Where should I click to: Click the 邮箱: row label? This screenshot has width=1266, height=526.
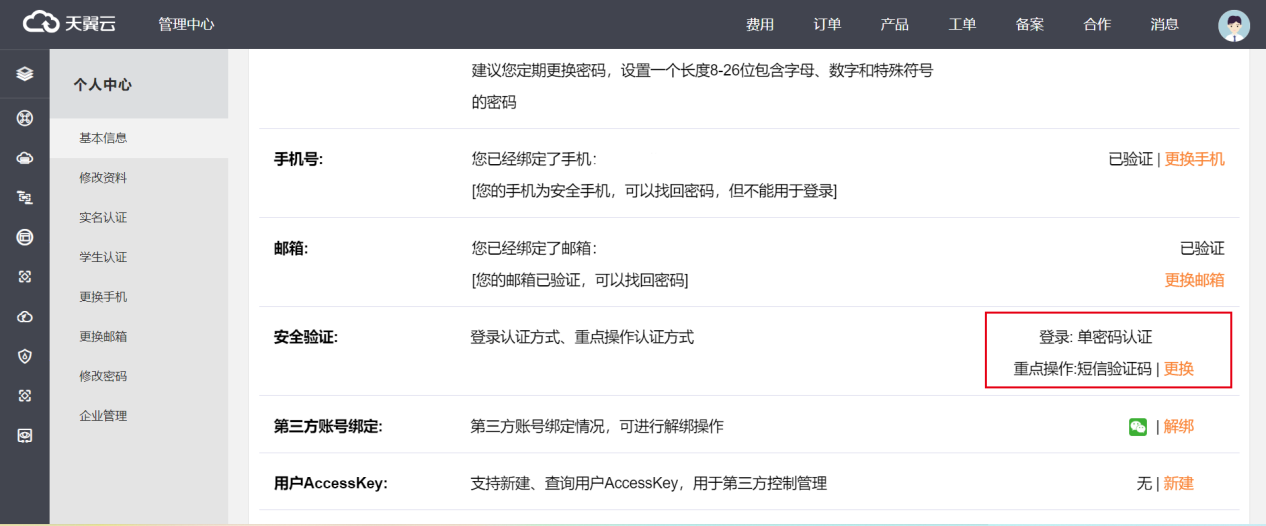tap(291, 248)
